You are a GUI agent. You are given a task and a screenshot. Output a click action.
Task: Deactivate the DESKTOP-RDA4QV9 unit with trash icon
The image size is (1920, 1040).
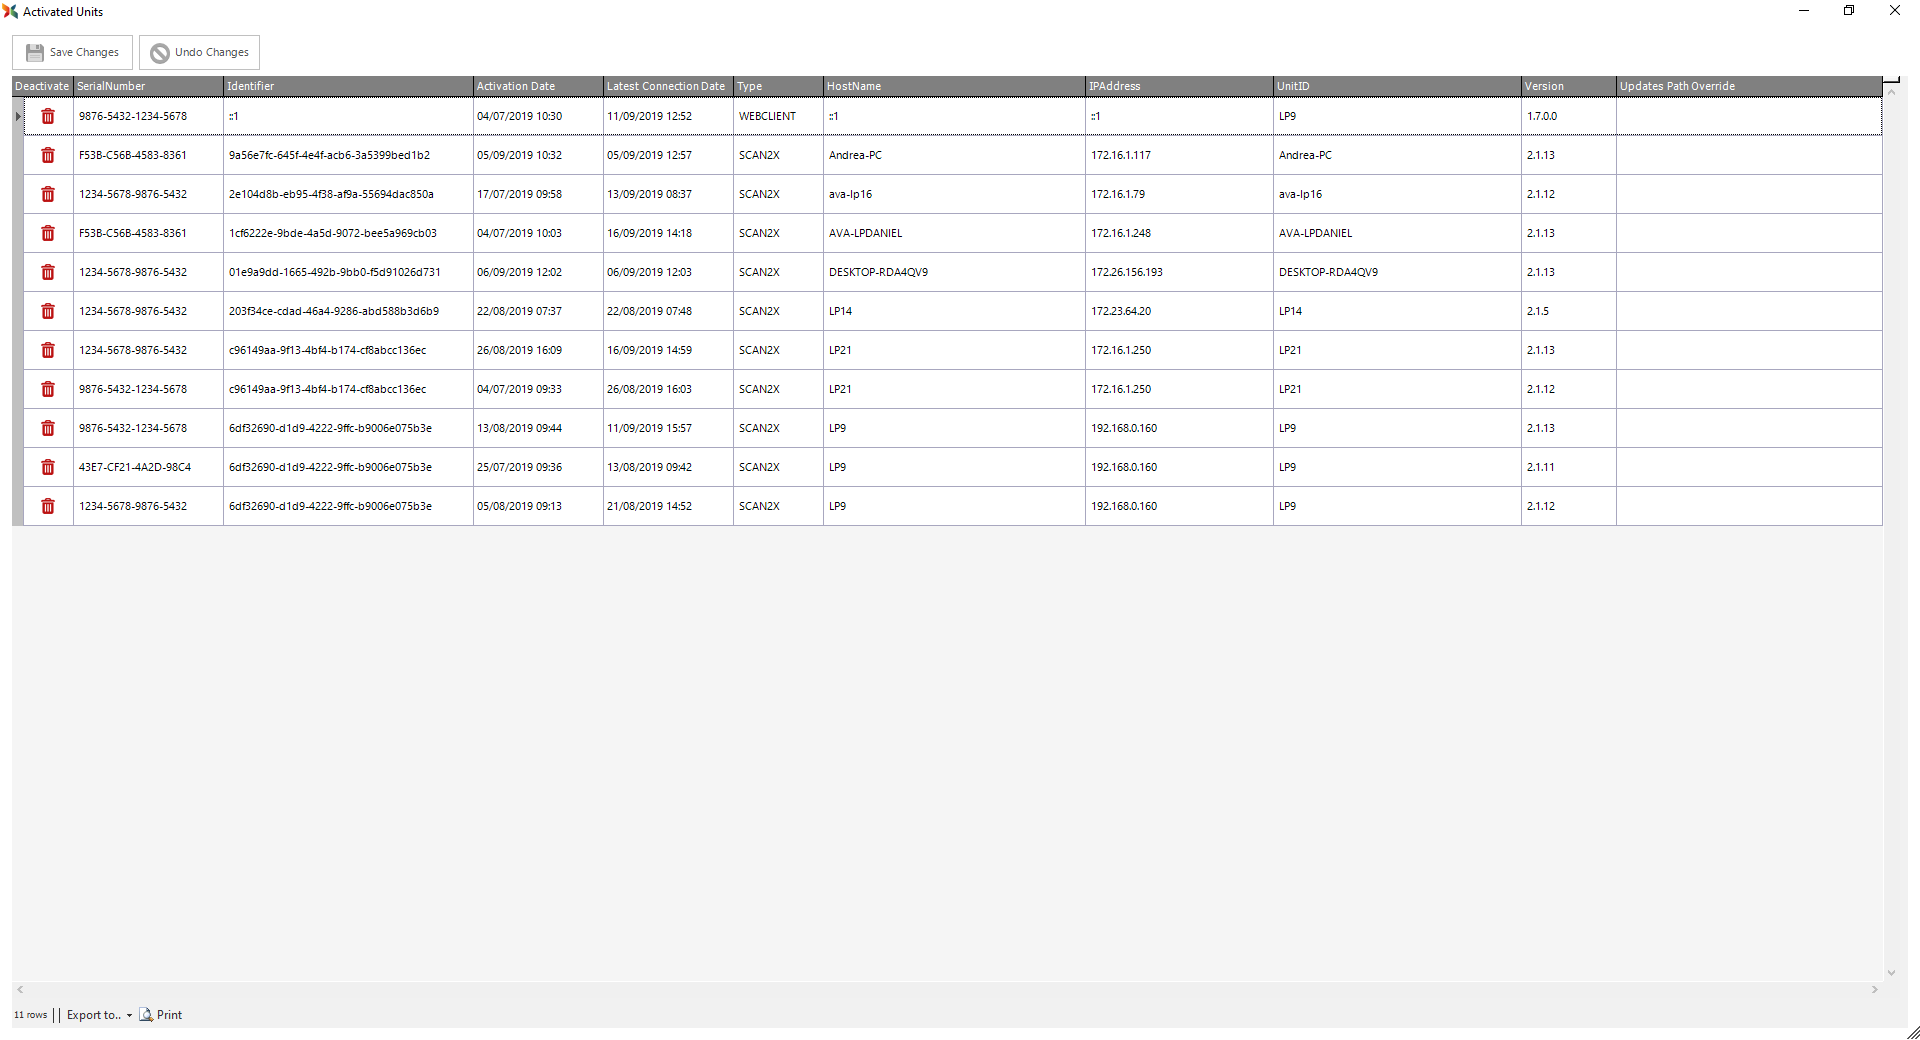click(47, 272)
